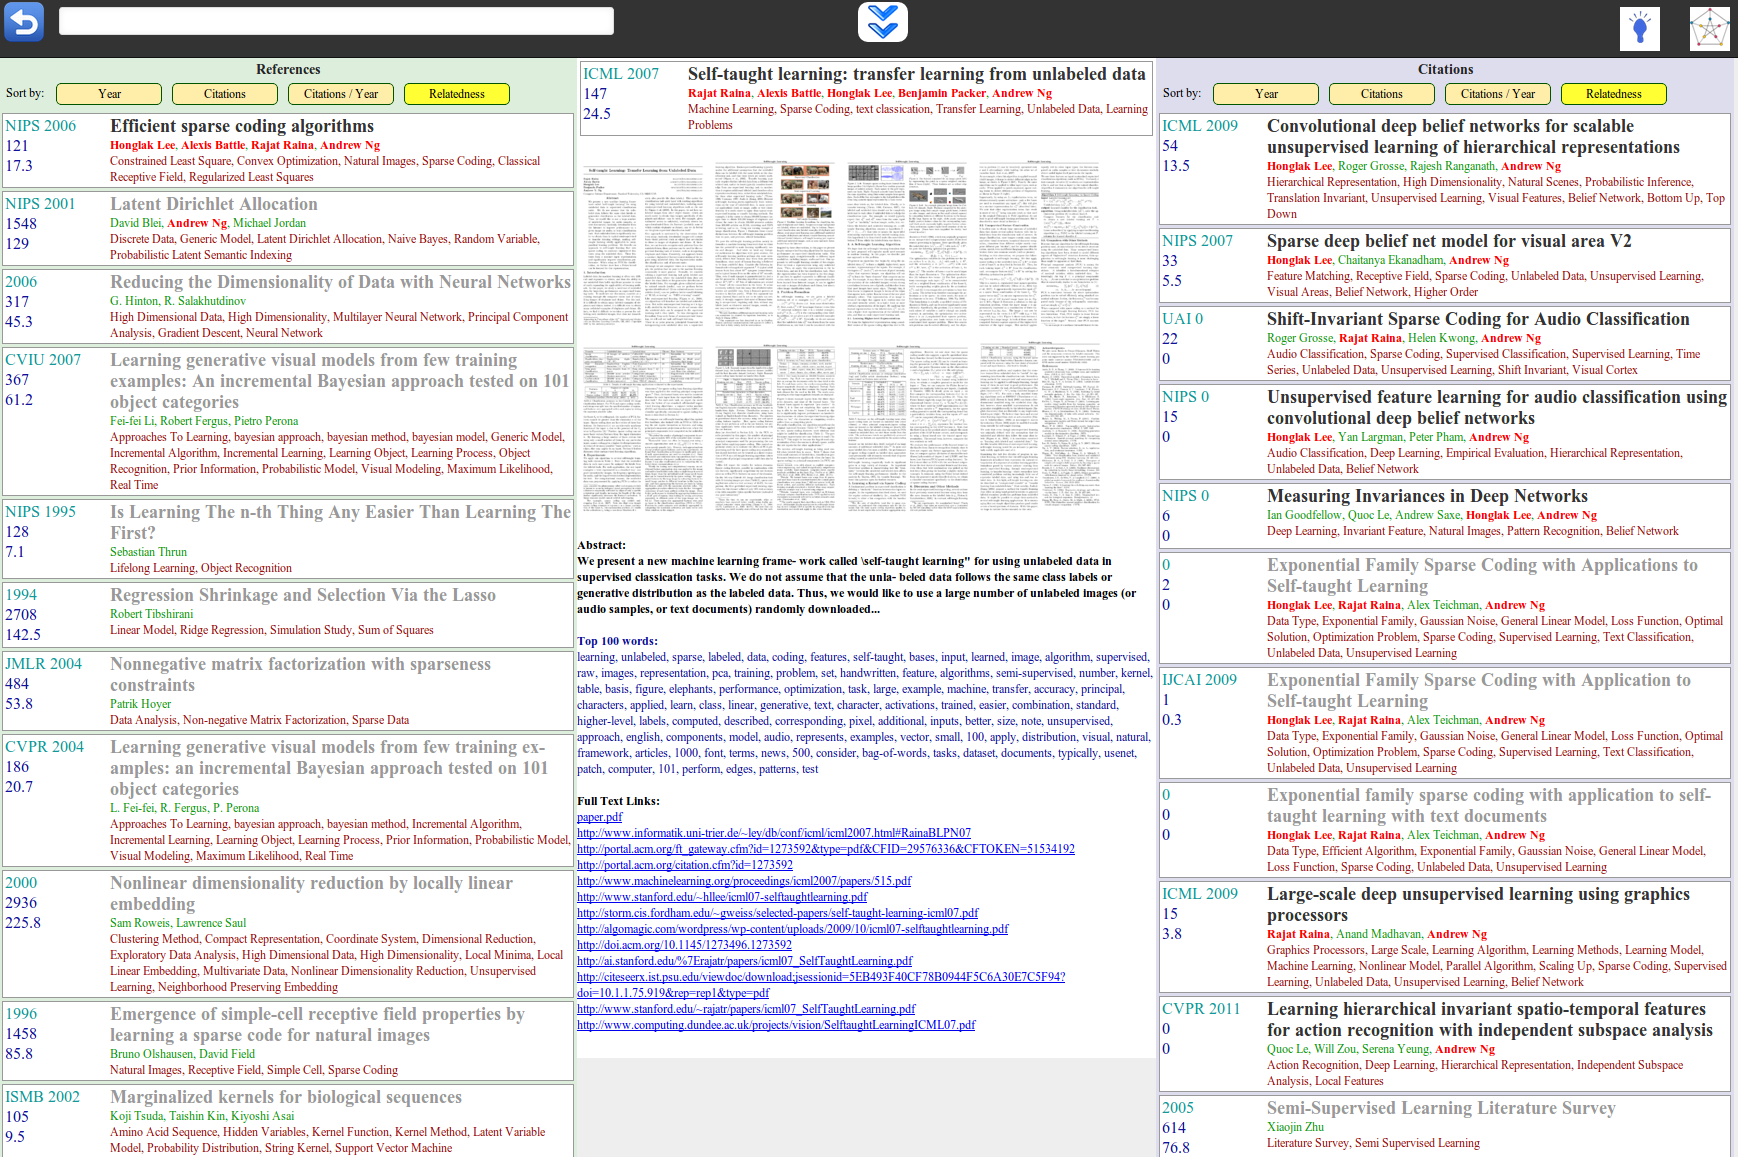Open Nonnegative matrix factorization with sparseness constraints
The width and height of the screenshot is (1738, 1157).
(x=300, y=674)
